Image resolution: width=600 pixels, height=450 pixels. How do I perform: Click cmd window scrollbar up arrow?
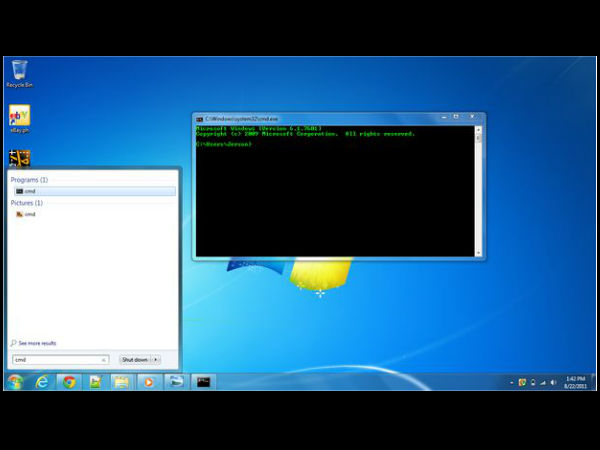[x=478, y=130]
